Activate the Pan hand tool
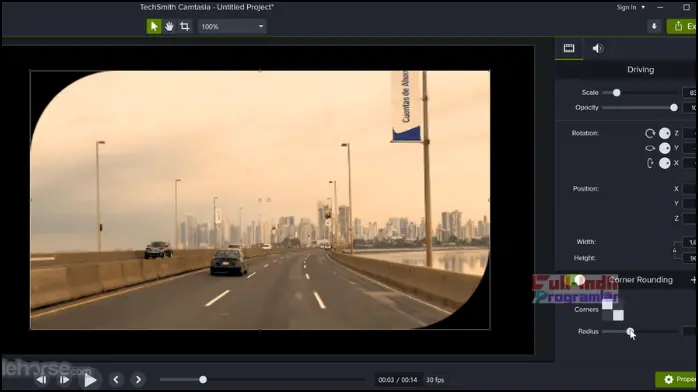698x392 pixels. pos(169,26)
